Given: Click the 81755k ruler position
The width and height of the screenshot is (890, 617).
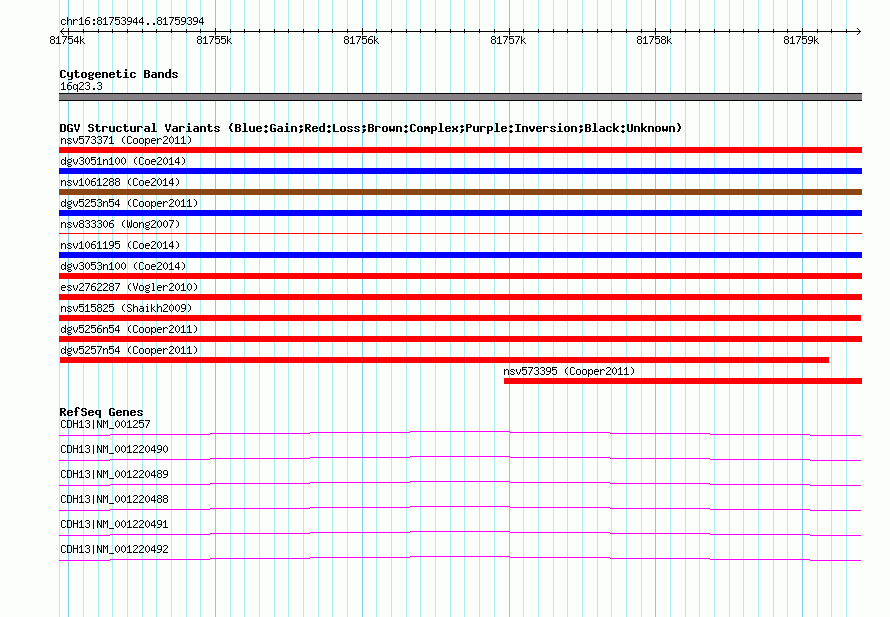Looking at the screenshot, I should tap(214, 40).
